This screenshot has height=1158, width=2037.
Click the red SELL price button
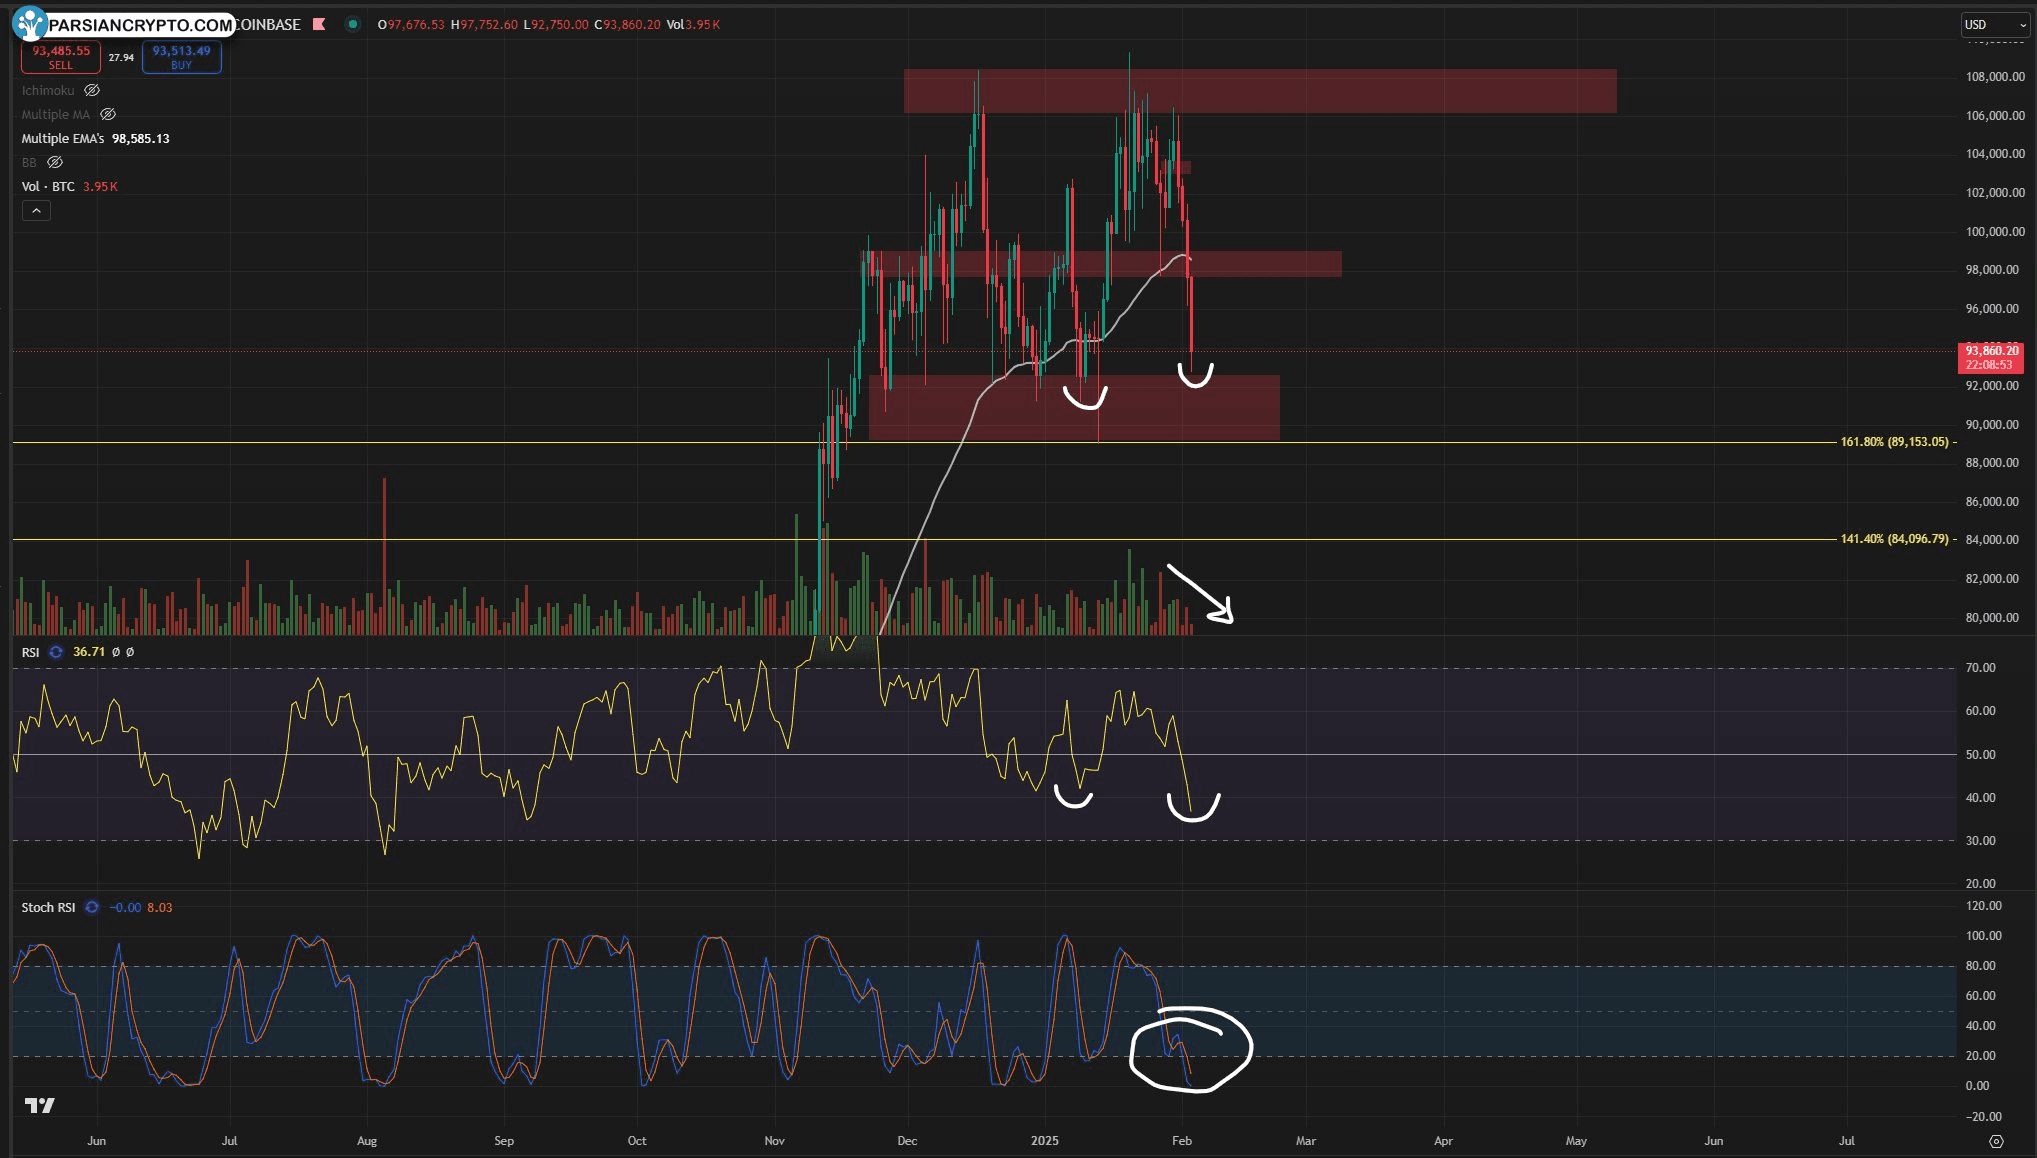(61, 57)
